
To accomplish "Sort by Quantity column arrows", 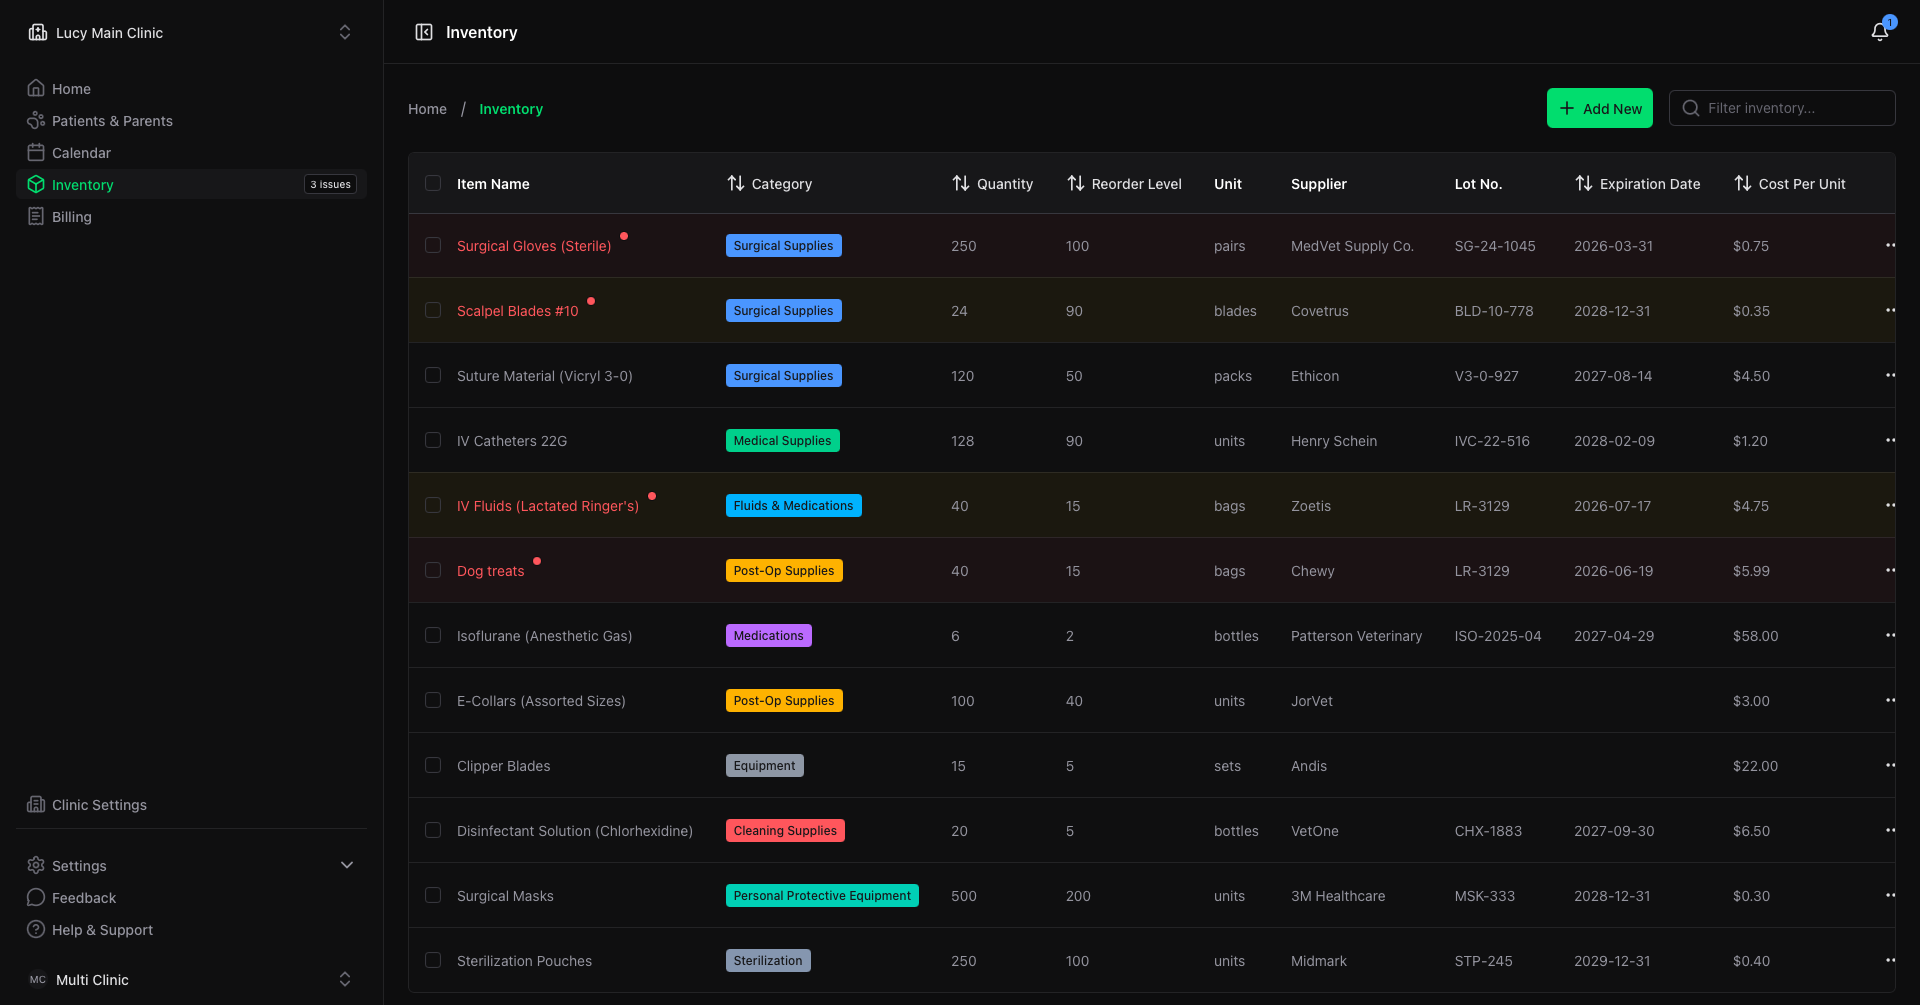I will [x=961, y=183].
